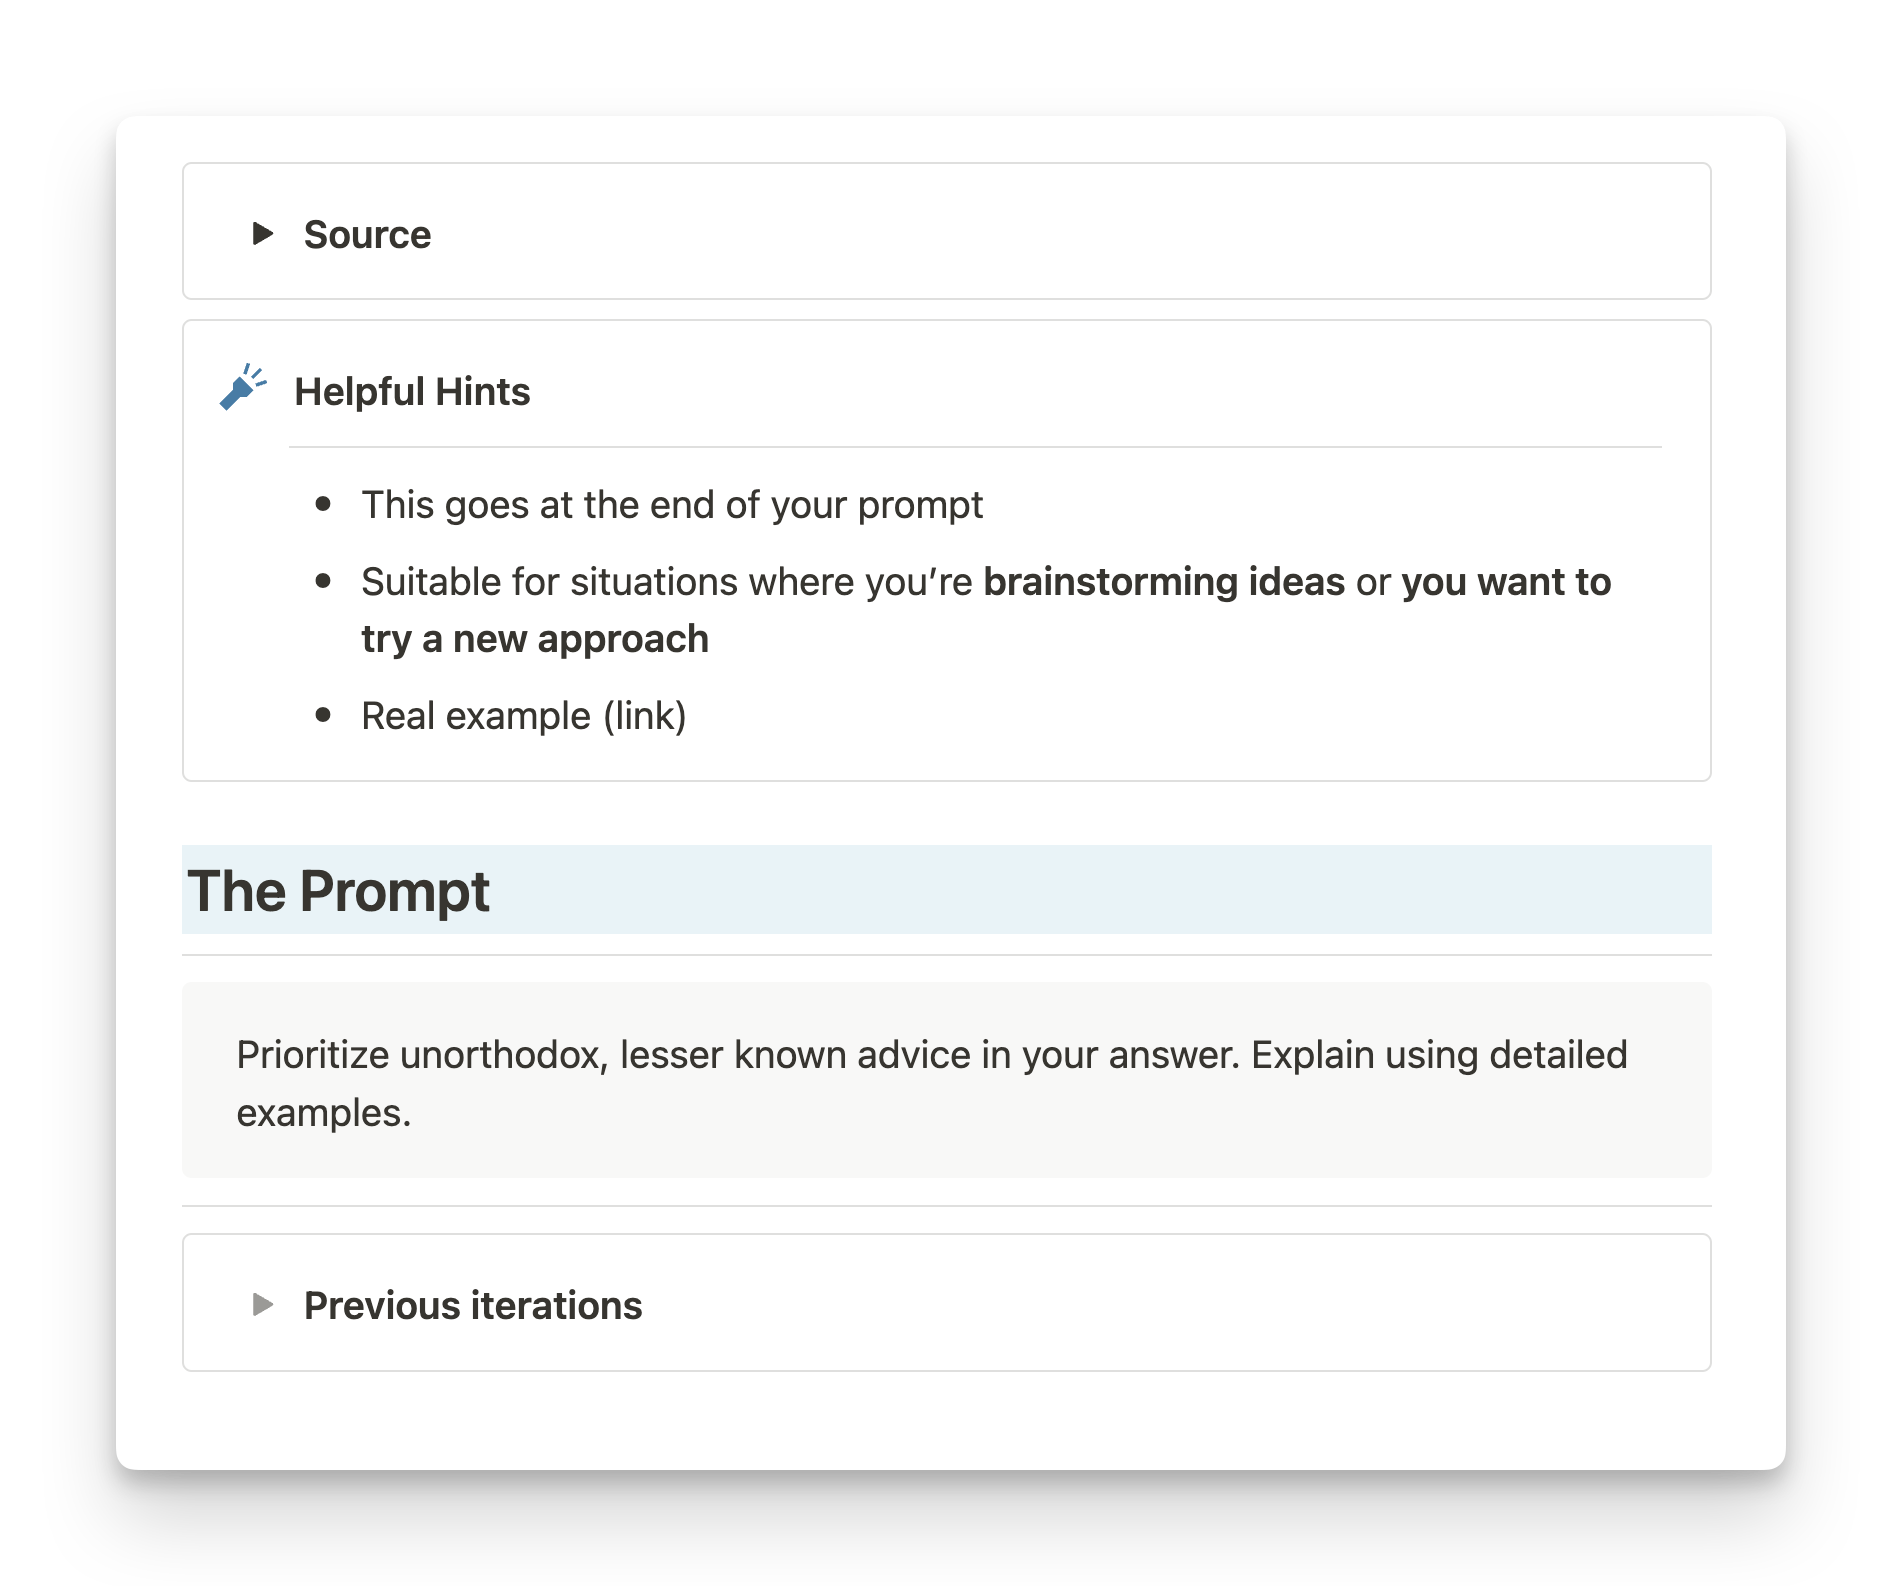Click the flashlight icon on Helpful Hints callout
Image resolution: width=1902 pixels, height=1586 pixels.
point(243,389)
